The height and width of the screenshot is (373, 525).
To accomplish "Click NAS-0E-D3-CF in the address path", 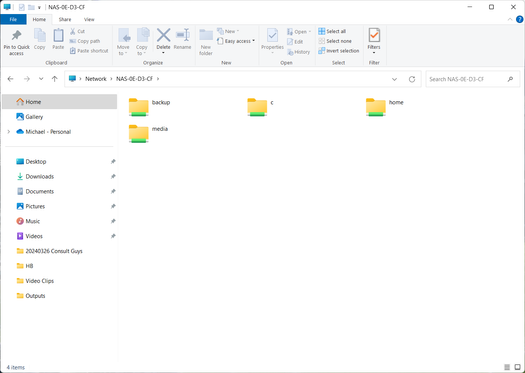I will [134, 79].
